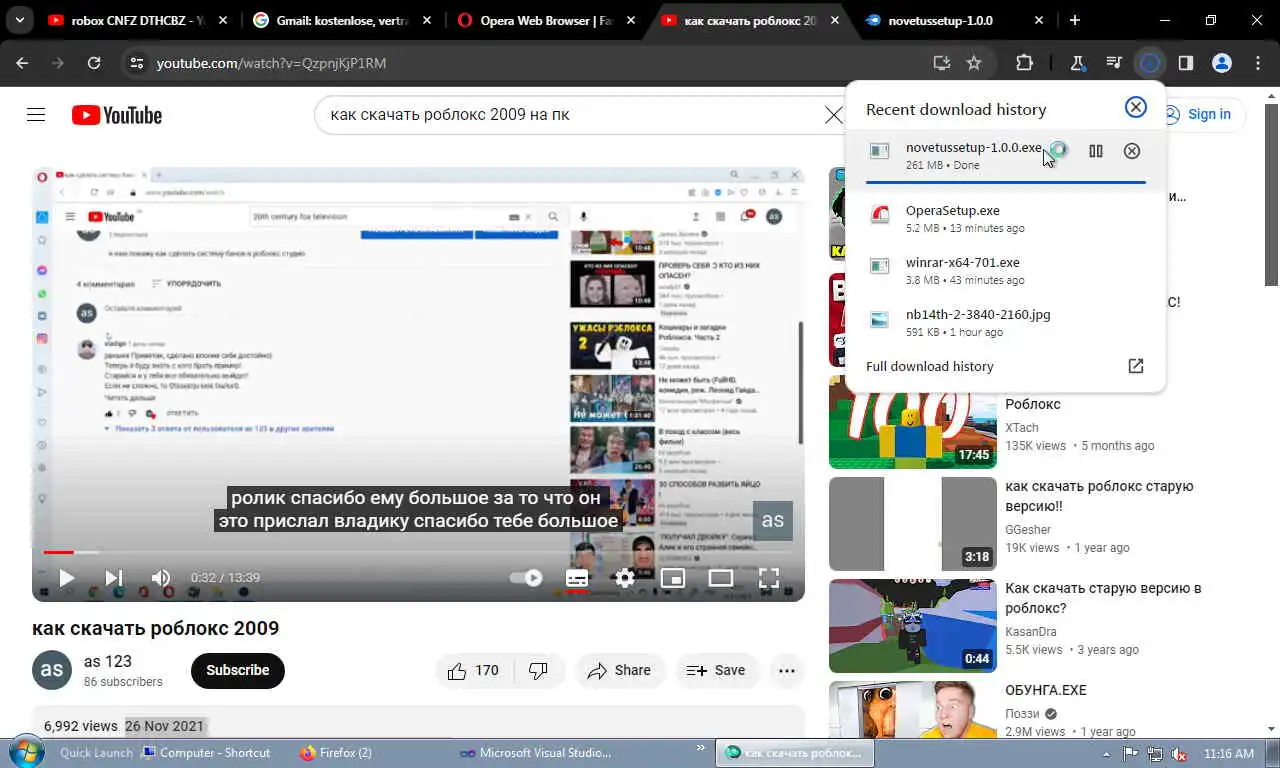Viewport: 1280px width, 768px height.
Task: Share the video
Action: (x=620, y=670)
